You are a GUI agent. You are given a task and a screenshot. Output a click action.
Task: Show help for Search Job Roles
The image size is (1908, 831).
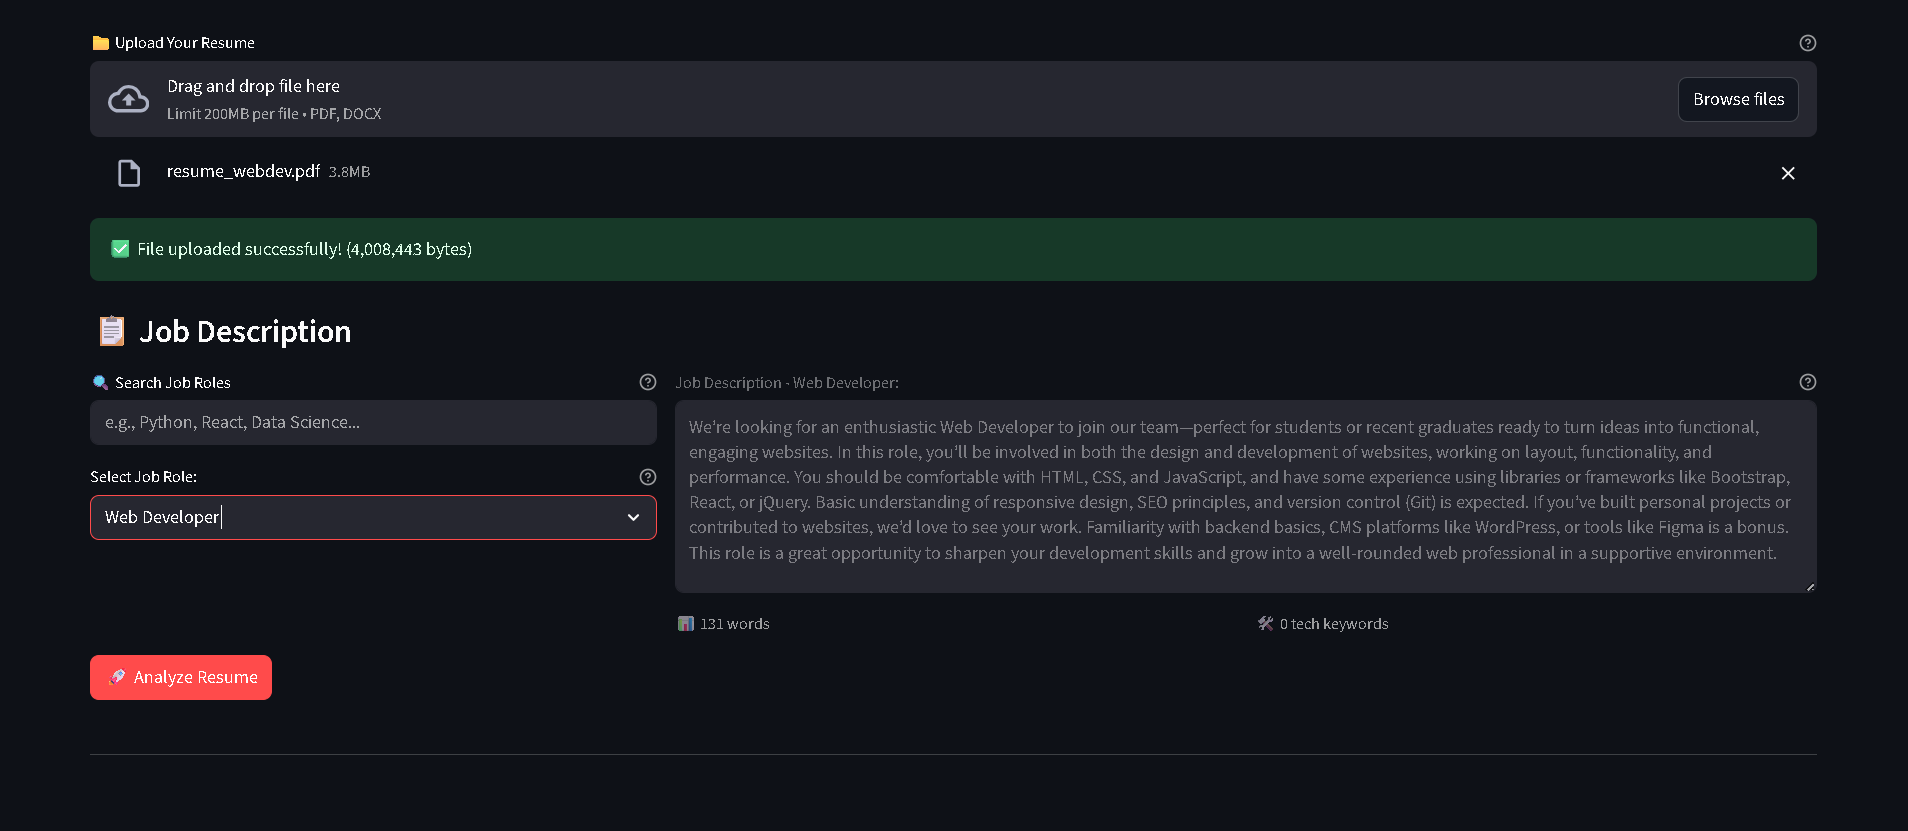pos(648,382)
